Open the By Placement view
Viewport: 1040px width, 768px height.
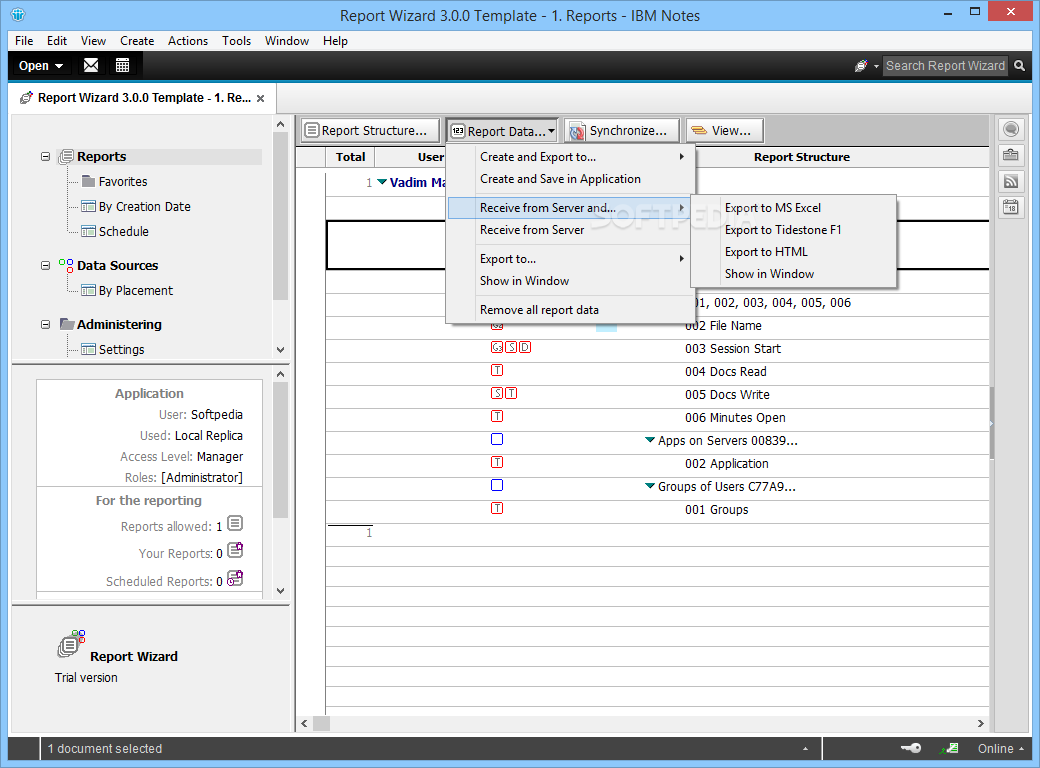135,290
